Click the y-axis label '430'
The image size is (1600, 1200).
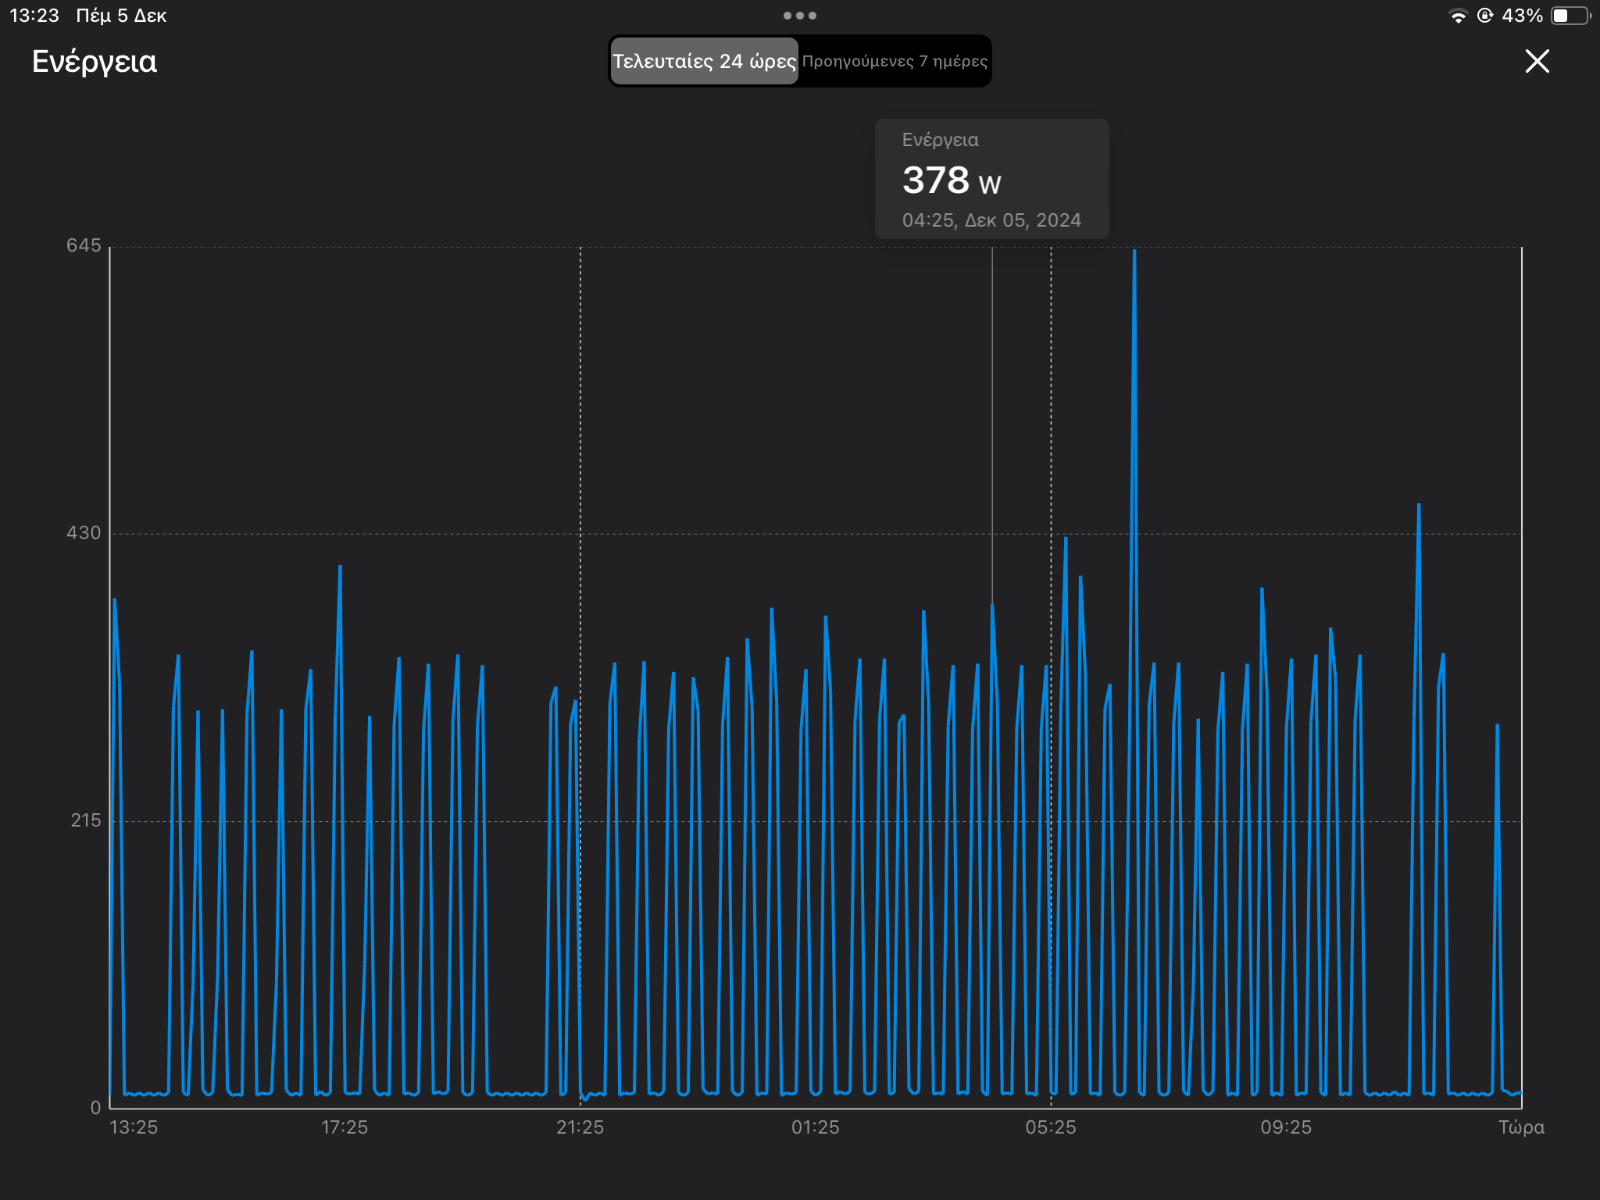(84, 533)
